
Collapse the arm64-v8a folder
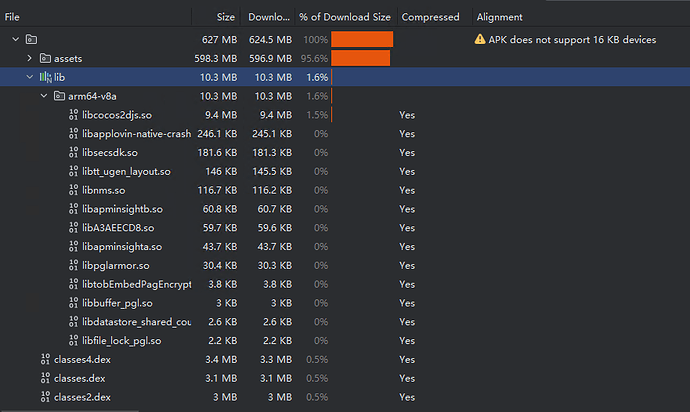pyautogui.click(x=44, y=96)
